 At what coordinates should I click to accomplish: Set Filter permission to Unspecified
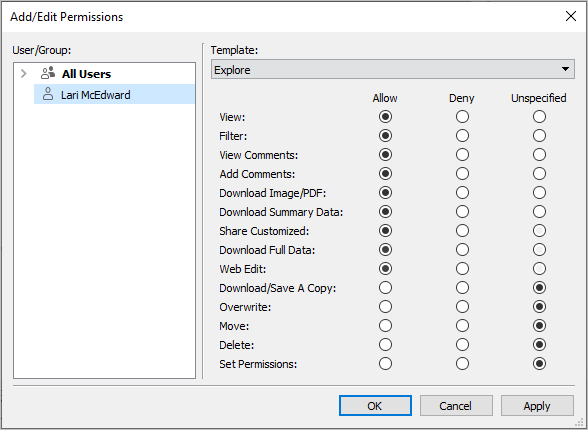click(x=539, y=135)
